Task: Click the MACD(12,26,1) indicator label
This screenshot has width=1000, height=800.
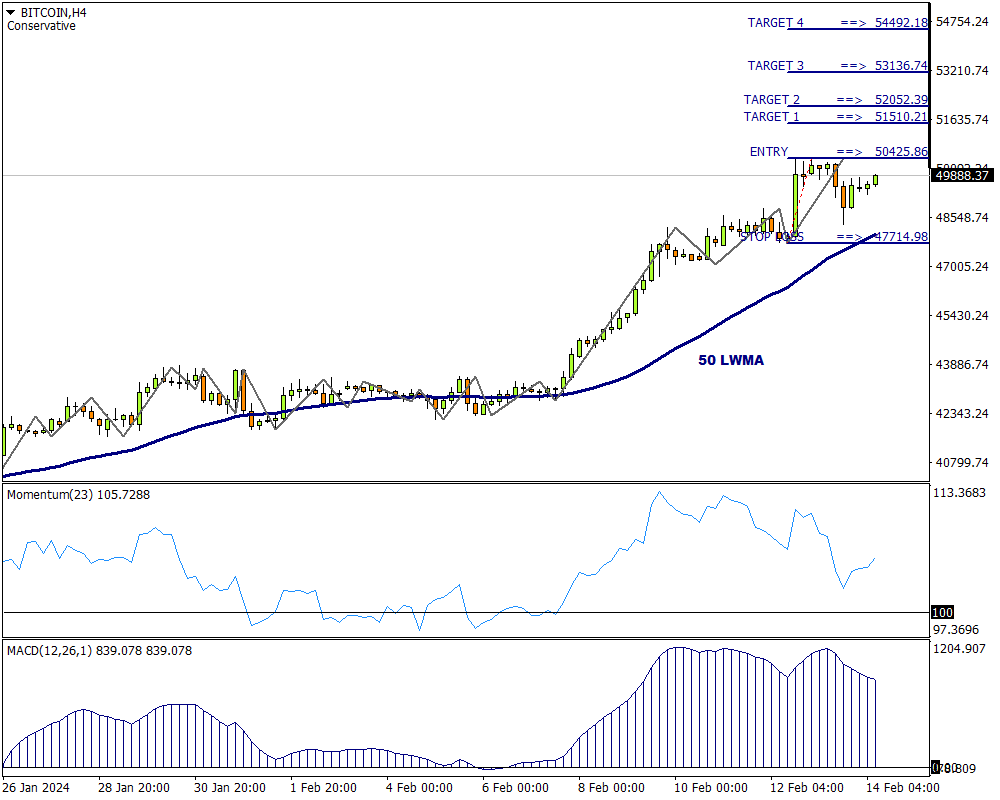Action: (99, 650)
